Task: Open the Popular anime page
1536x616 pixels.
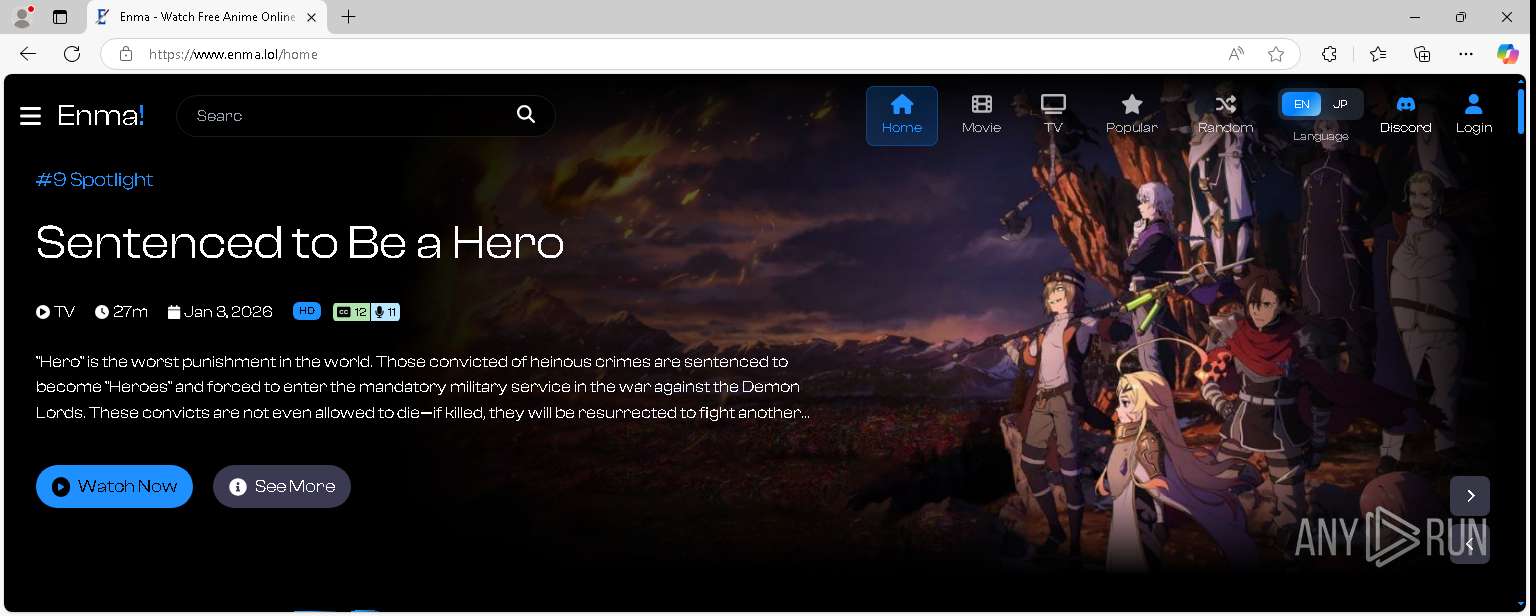Action: tap(1132, 115)
